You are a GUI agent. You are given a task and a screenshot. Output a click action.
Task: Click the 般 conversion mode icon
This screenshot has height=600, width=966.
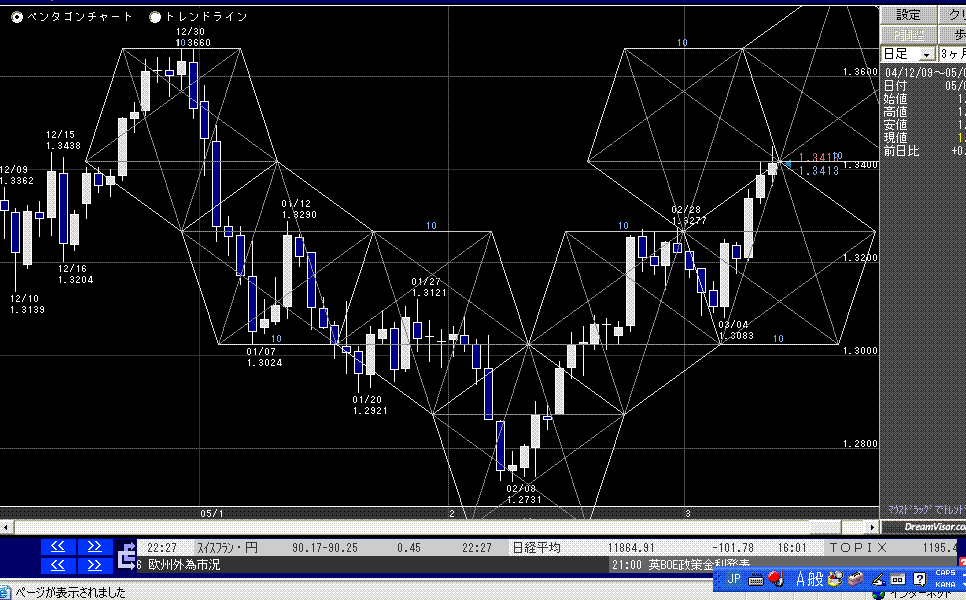[x=816, y=579]
